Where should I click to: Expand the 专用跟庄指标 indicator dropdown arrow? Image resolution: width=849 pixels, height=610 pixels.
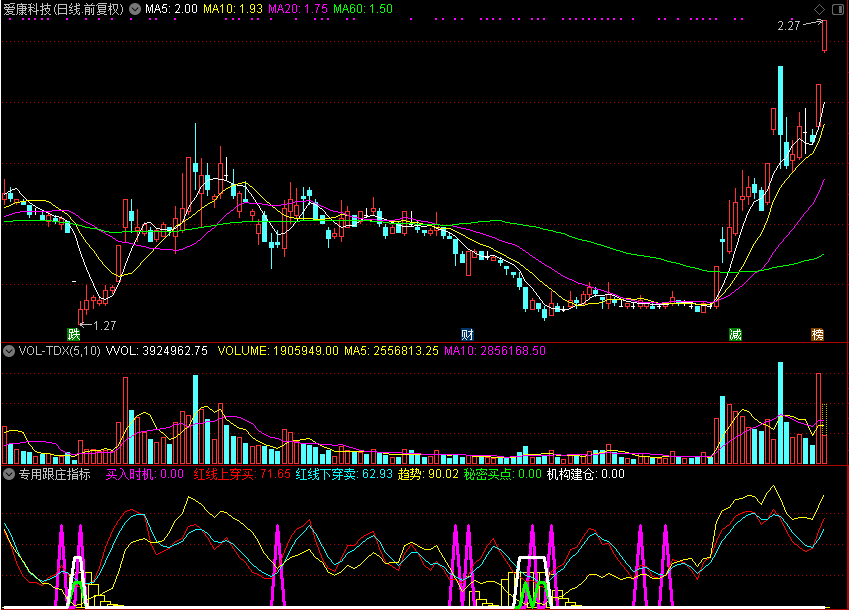tap(9, 475)
